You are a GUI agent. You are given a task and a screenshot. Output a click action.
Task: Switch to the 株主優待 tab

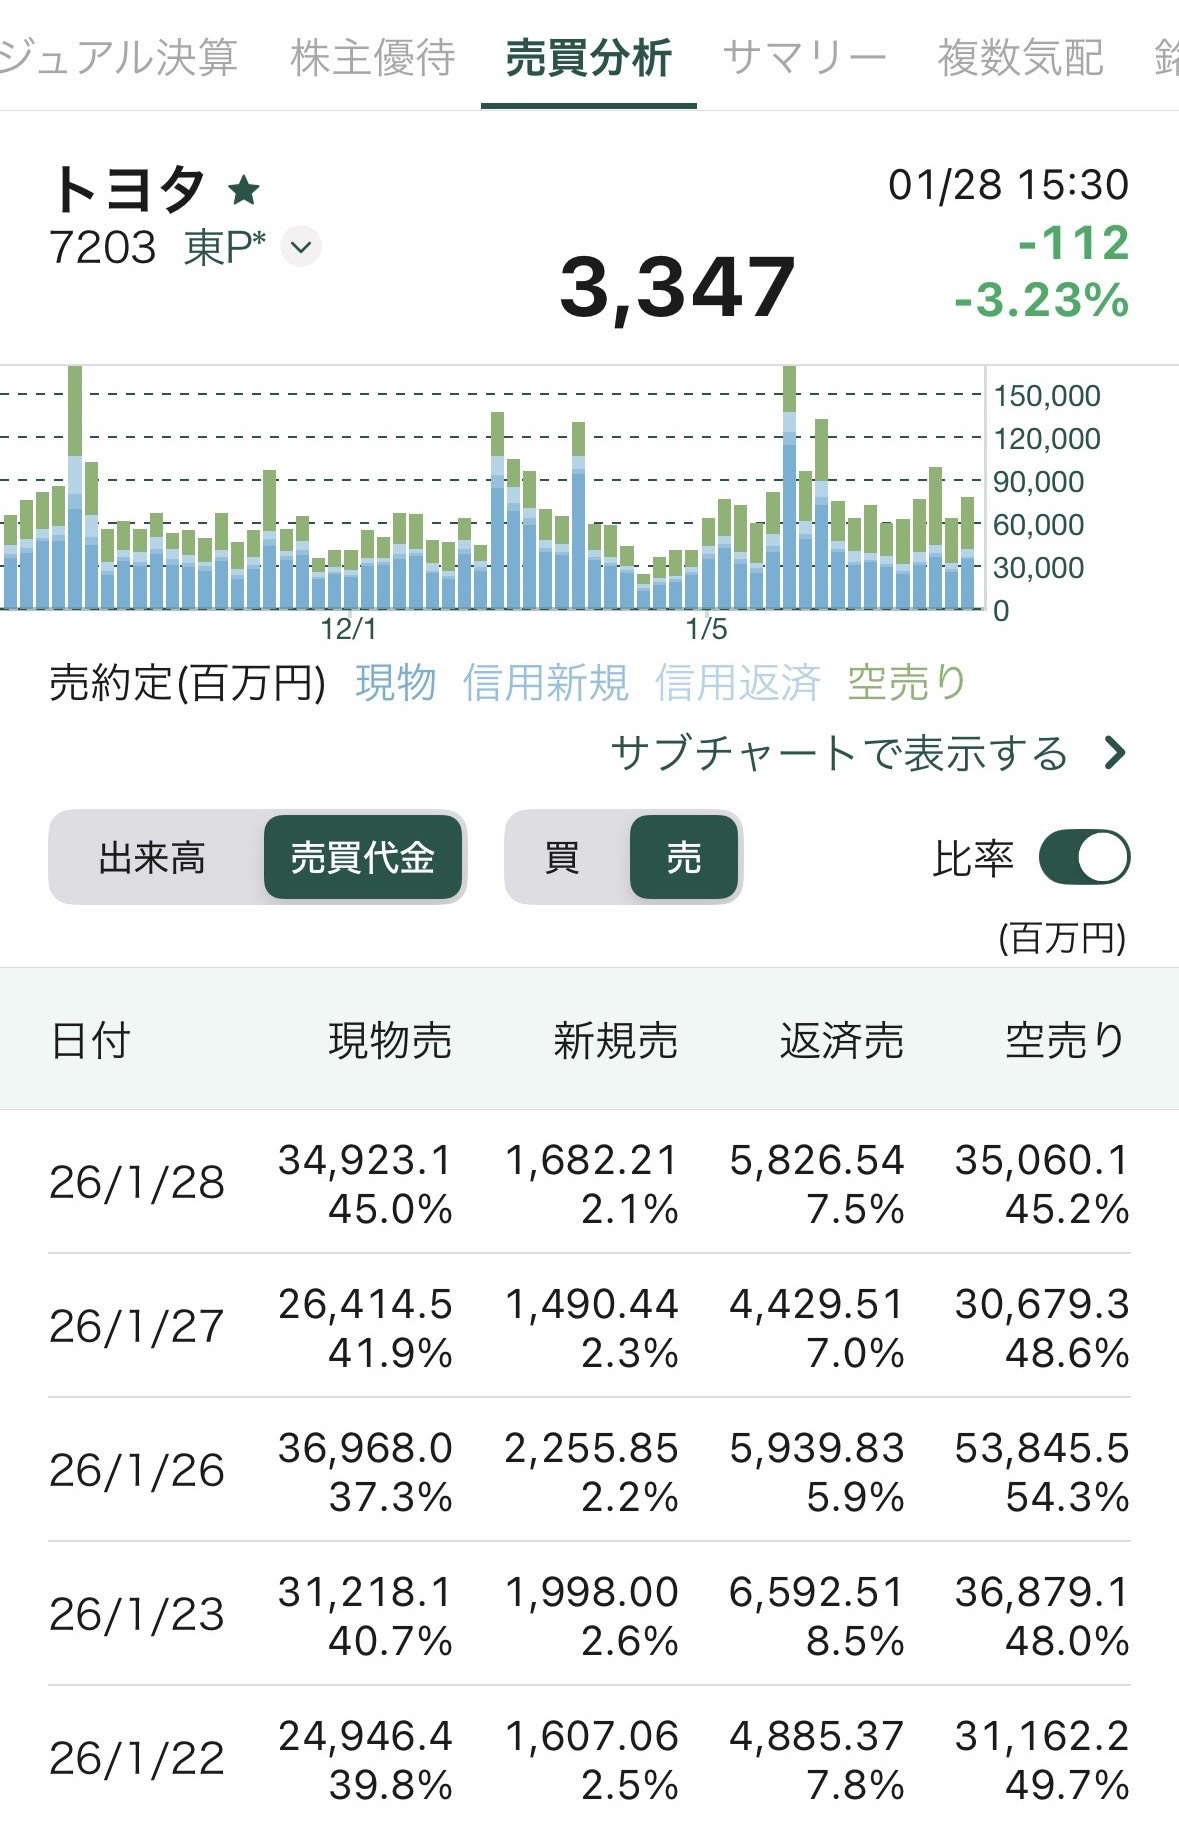coord(373,58)
